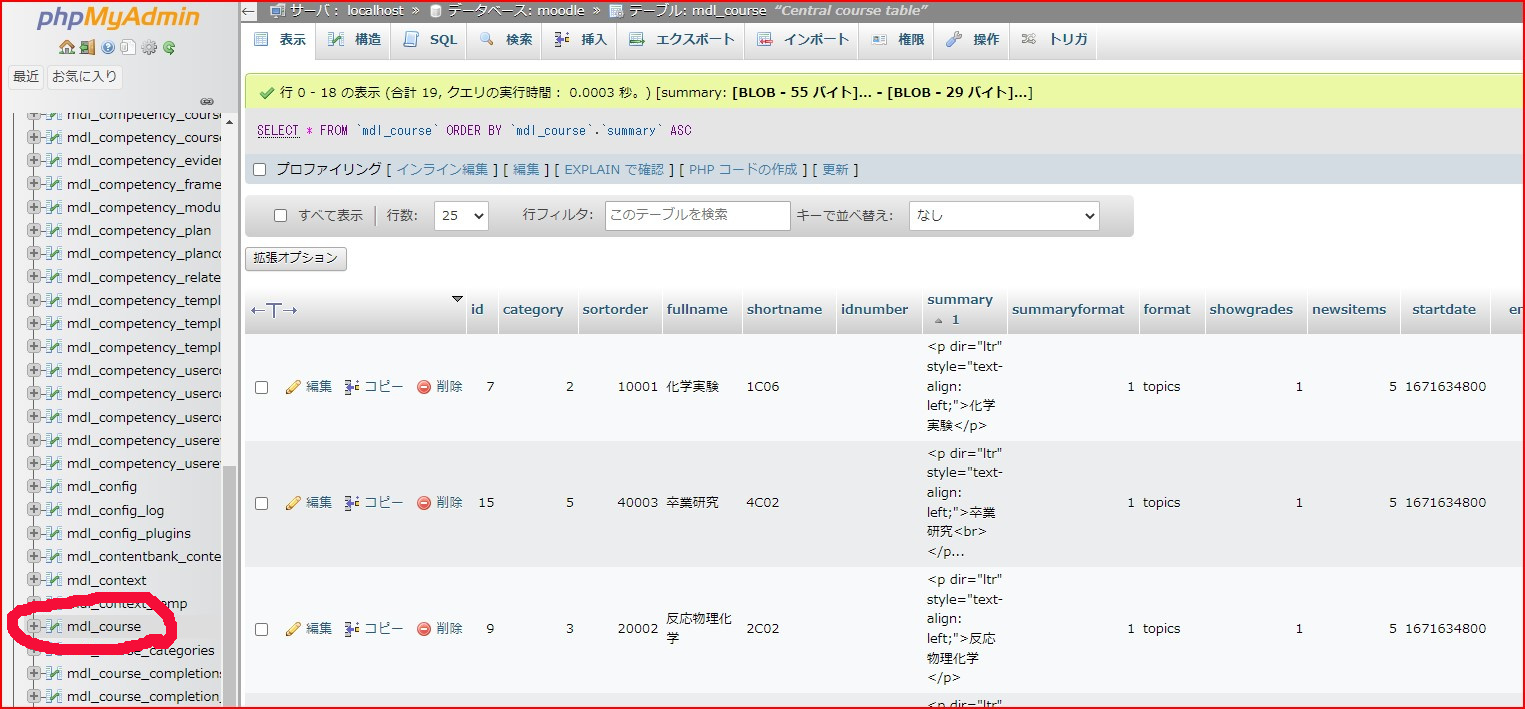Sort by the shortname column header
Image resolution: width=1525 pixels, height=709 pixels.
coord(784,310)
